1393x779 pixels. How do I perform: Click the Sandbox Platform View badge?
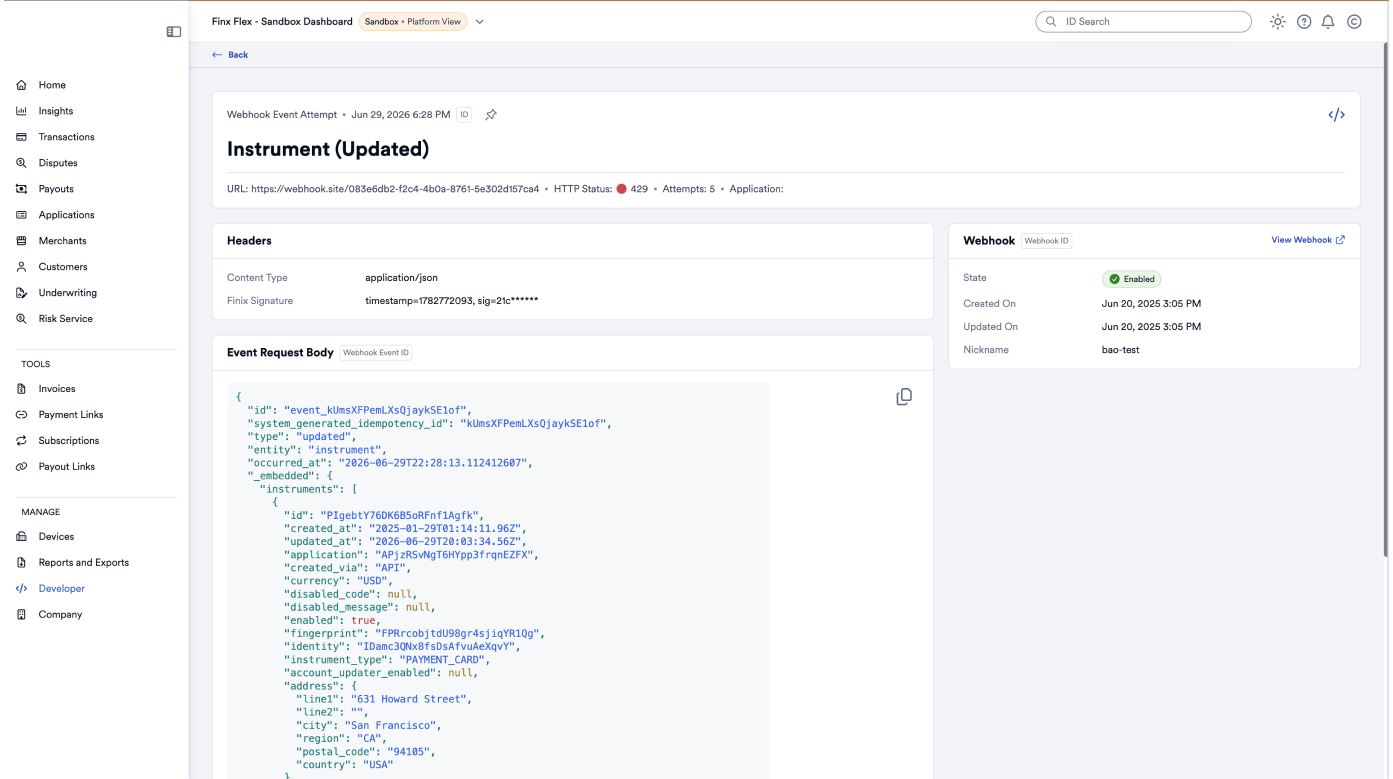click(413, 22)
